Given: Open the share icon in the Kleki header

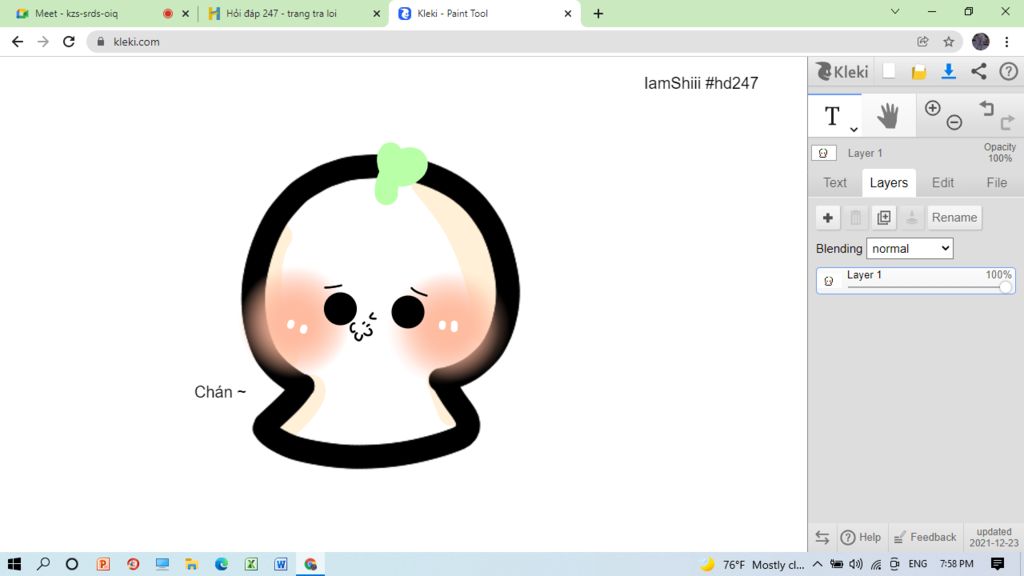Looking at the screenshot, I should (978, 71).
